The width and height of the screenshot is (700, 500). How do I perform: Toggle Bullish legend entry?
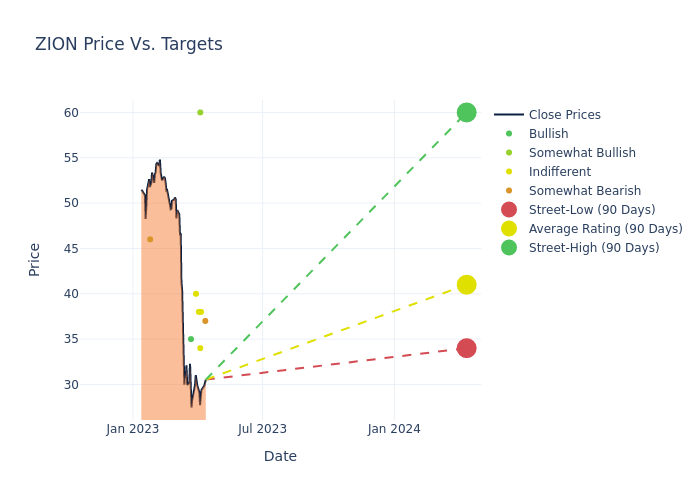click(x=548, y=134)
